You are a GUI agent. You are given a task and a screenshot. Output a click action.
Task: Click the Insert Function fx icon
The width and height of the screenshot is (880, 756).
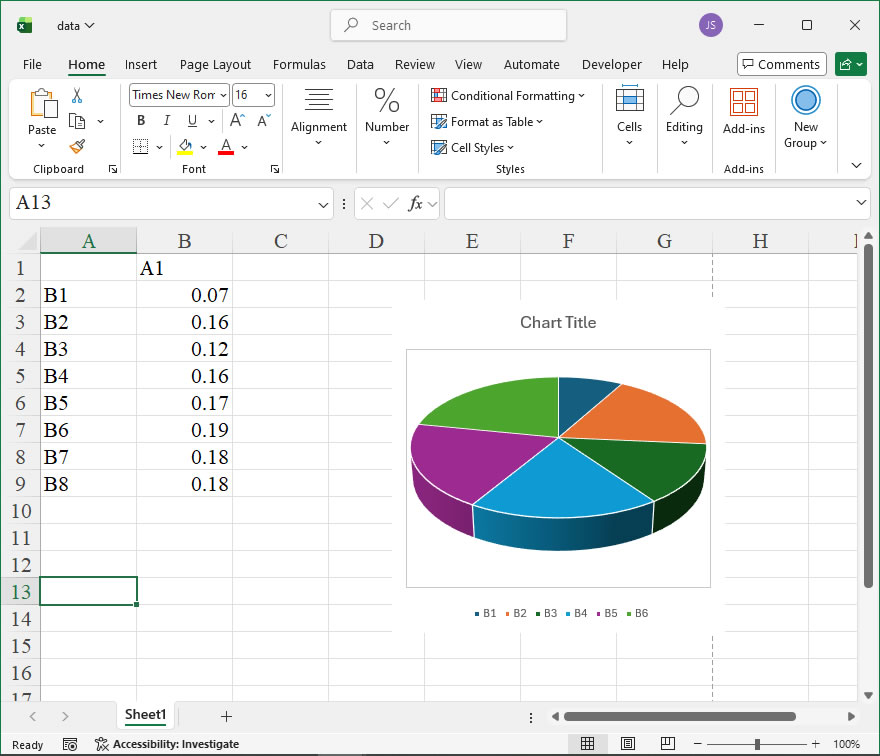point(415,203)
